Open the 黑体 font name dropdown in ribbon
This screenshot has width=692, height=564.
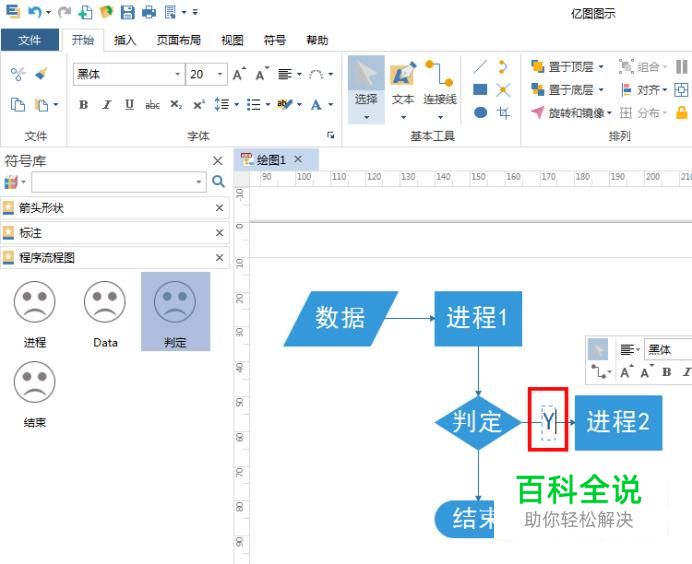[x=177, y=74]
